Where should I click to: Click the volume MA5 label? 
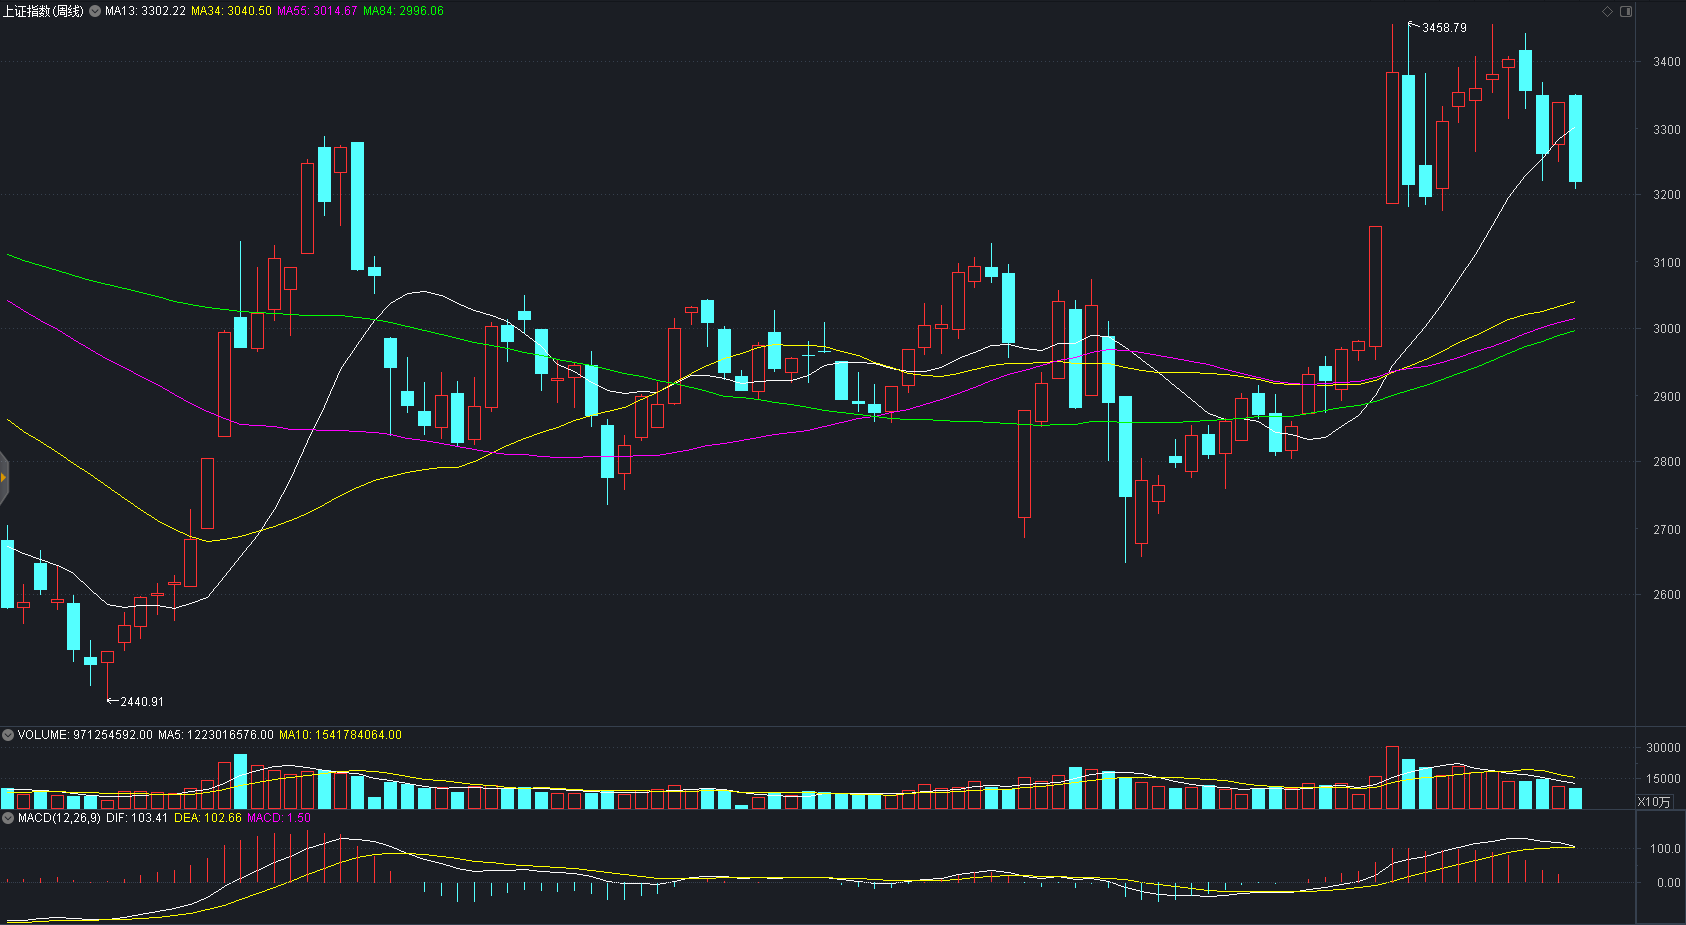[215, 735]
